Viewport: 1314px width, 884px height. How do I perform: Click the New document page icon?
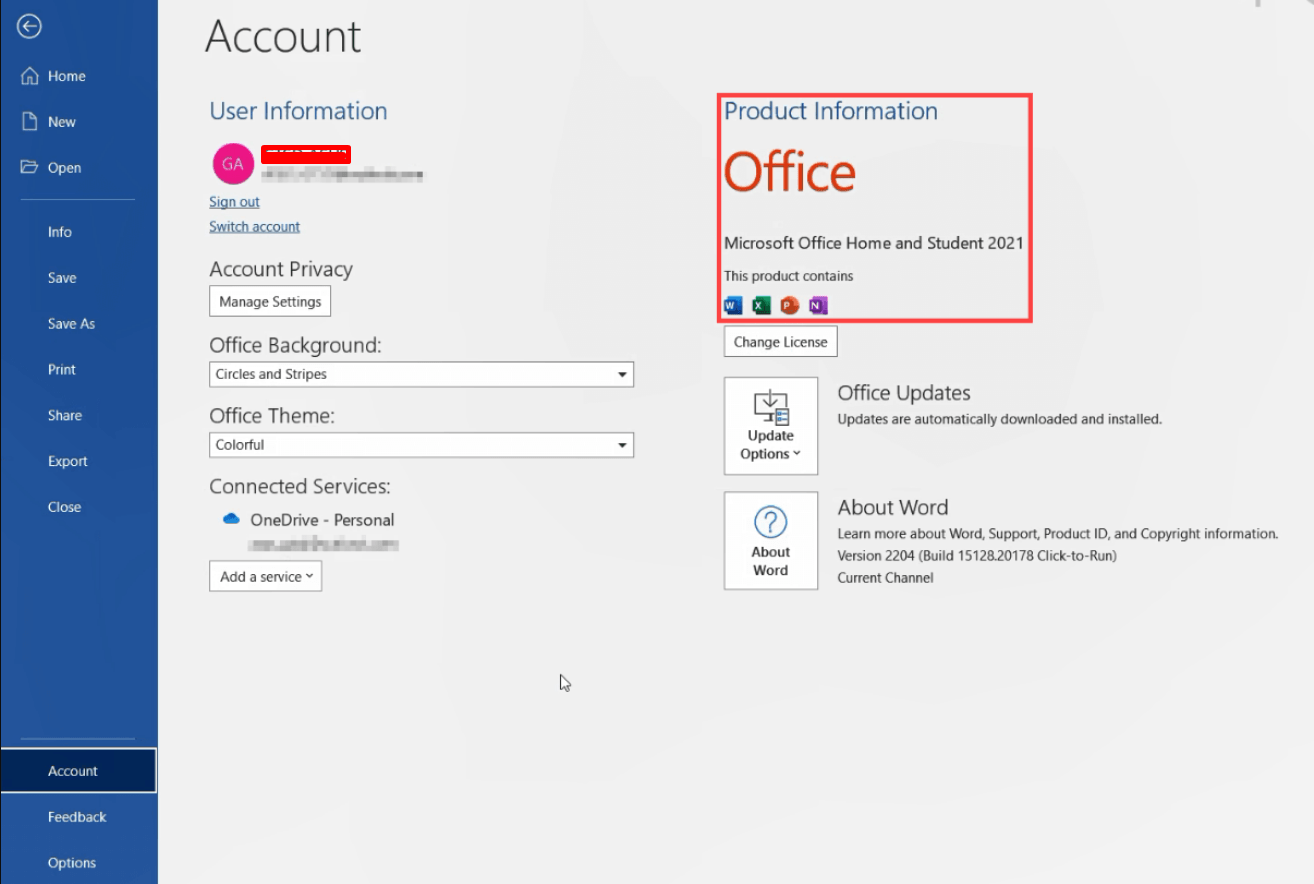30,121
